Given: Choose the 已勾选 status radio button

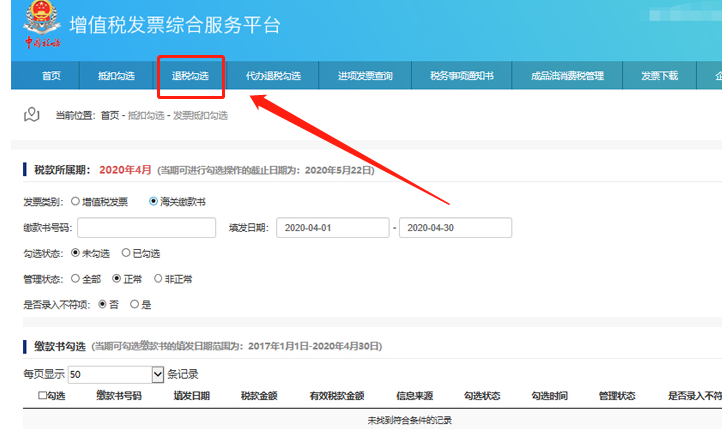Looking at the screenshot, I should pos(126,253).
